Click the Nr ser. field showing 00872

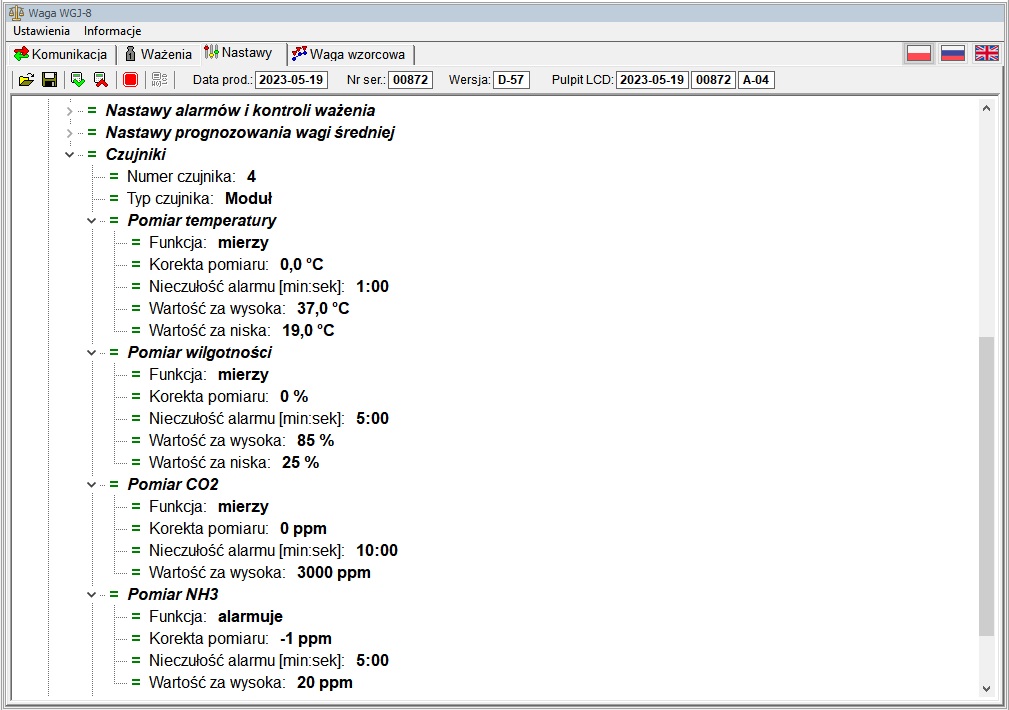click(x=410, y=80)
